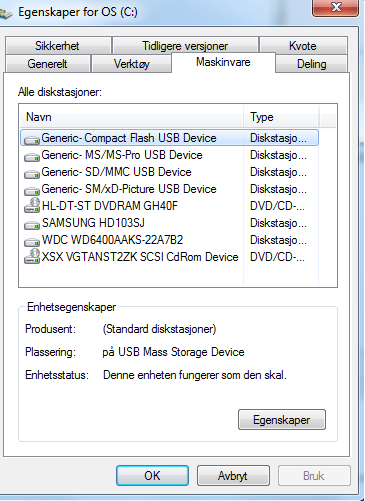Select Generic- MS/MS-Pro USB Device row
Viewport: 365px width, 501px height.
pyautogui.click(x=169, y=155)
